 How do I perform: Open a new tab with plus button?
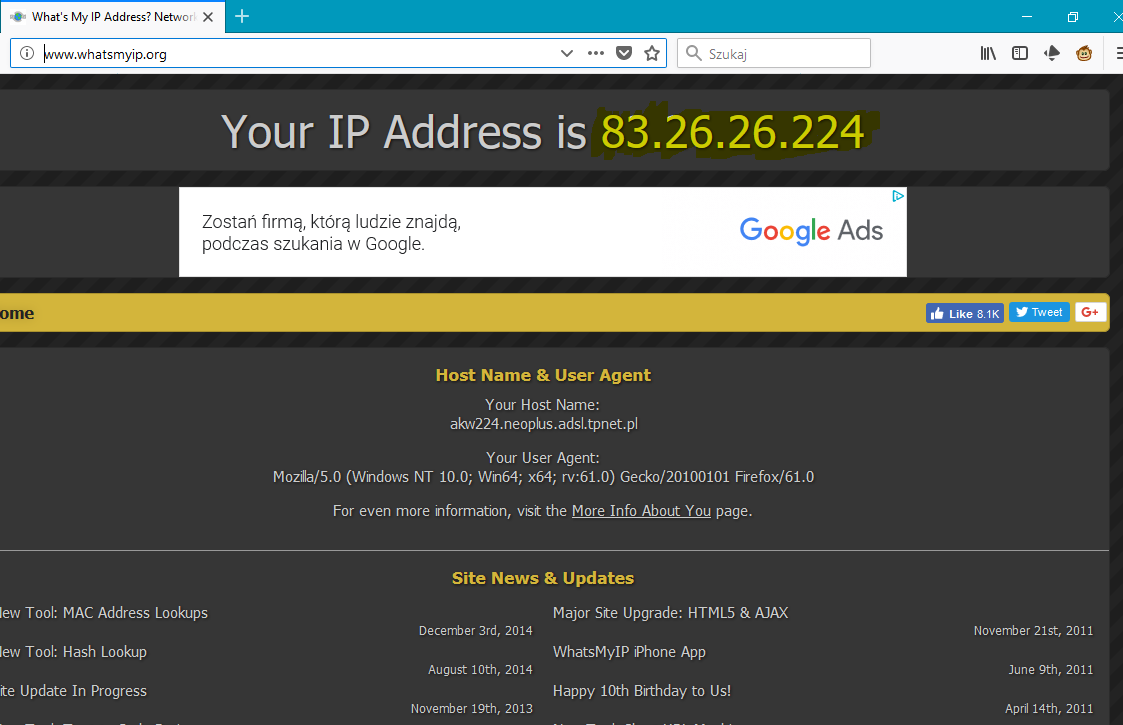point(241,17)
